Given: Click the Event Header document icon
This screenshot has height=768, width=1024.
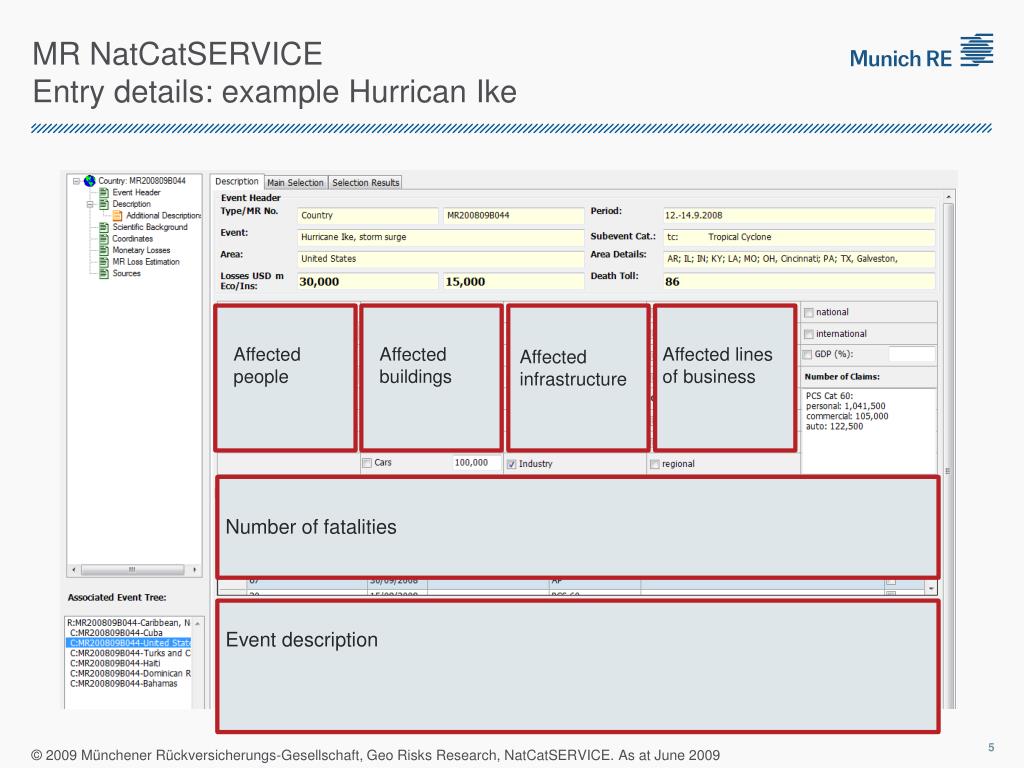Looking at the screenshot, I should point(104,193).
